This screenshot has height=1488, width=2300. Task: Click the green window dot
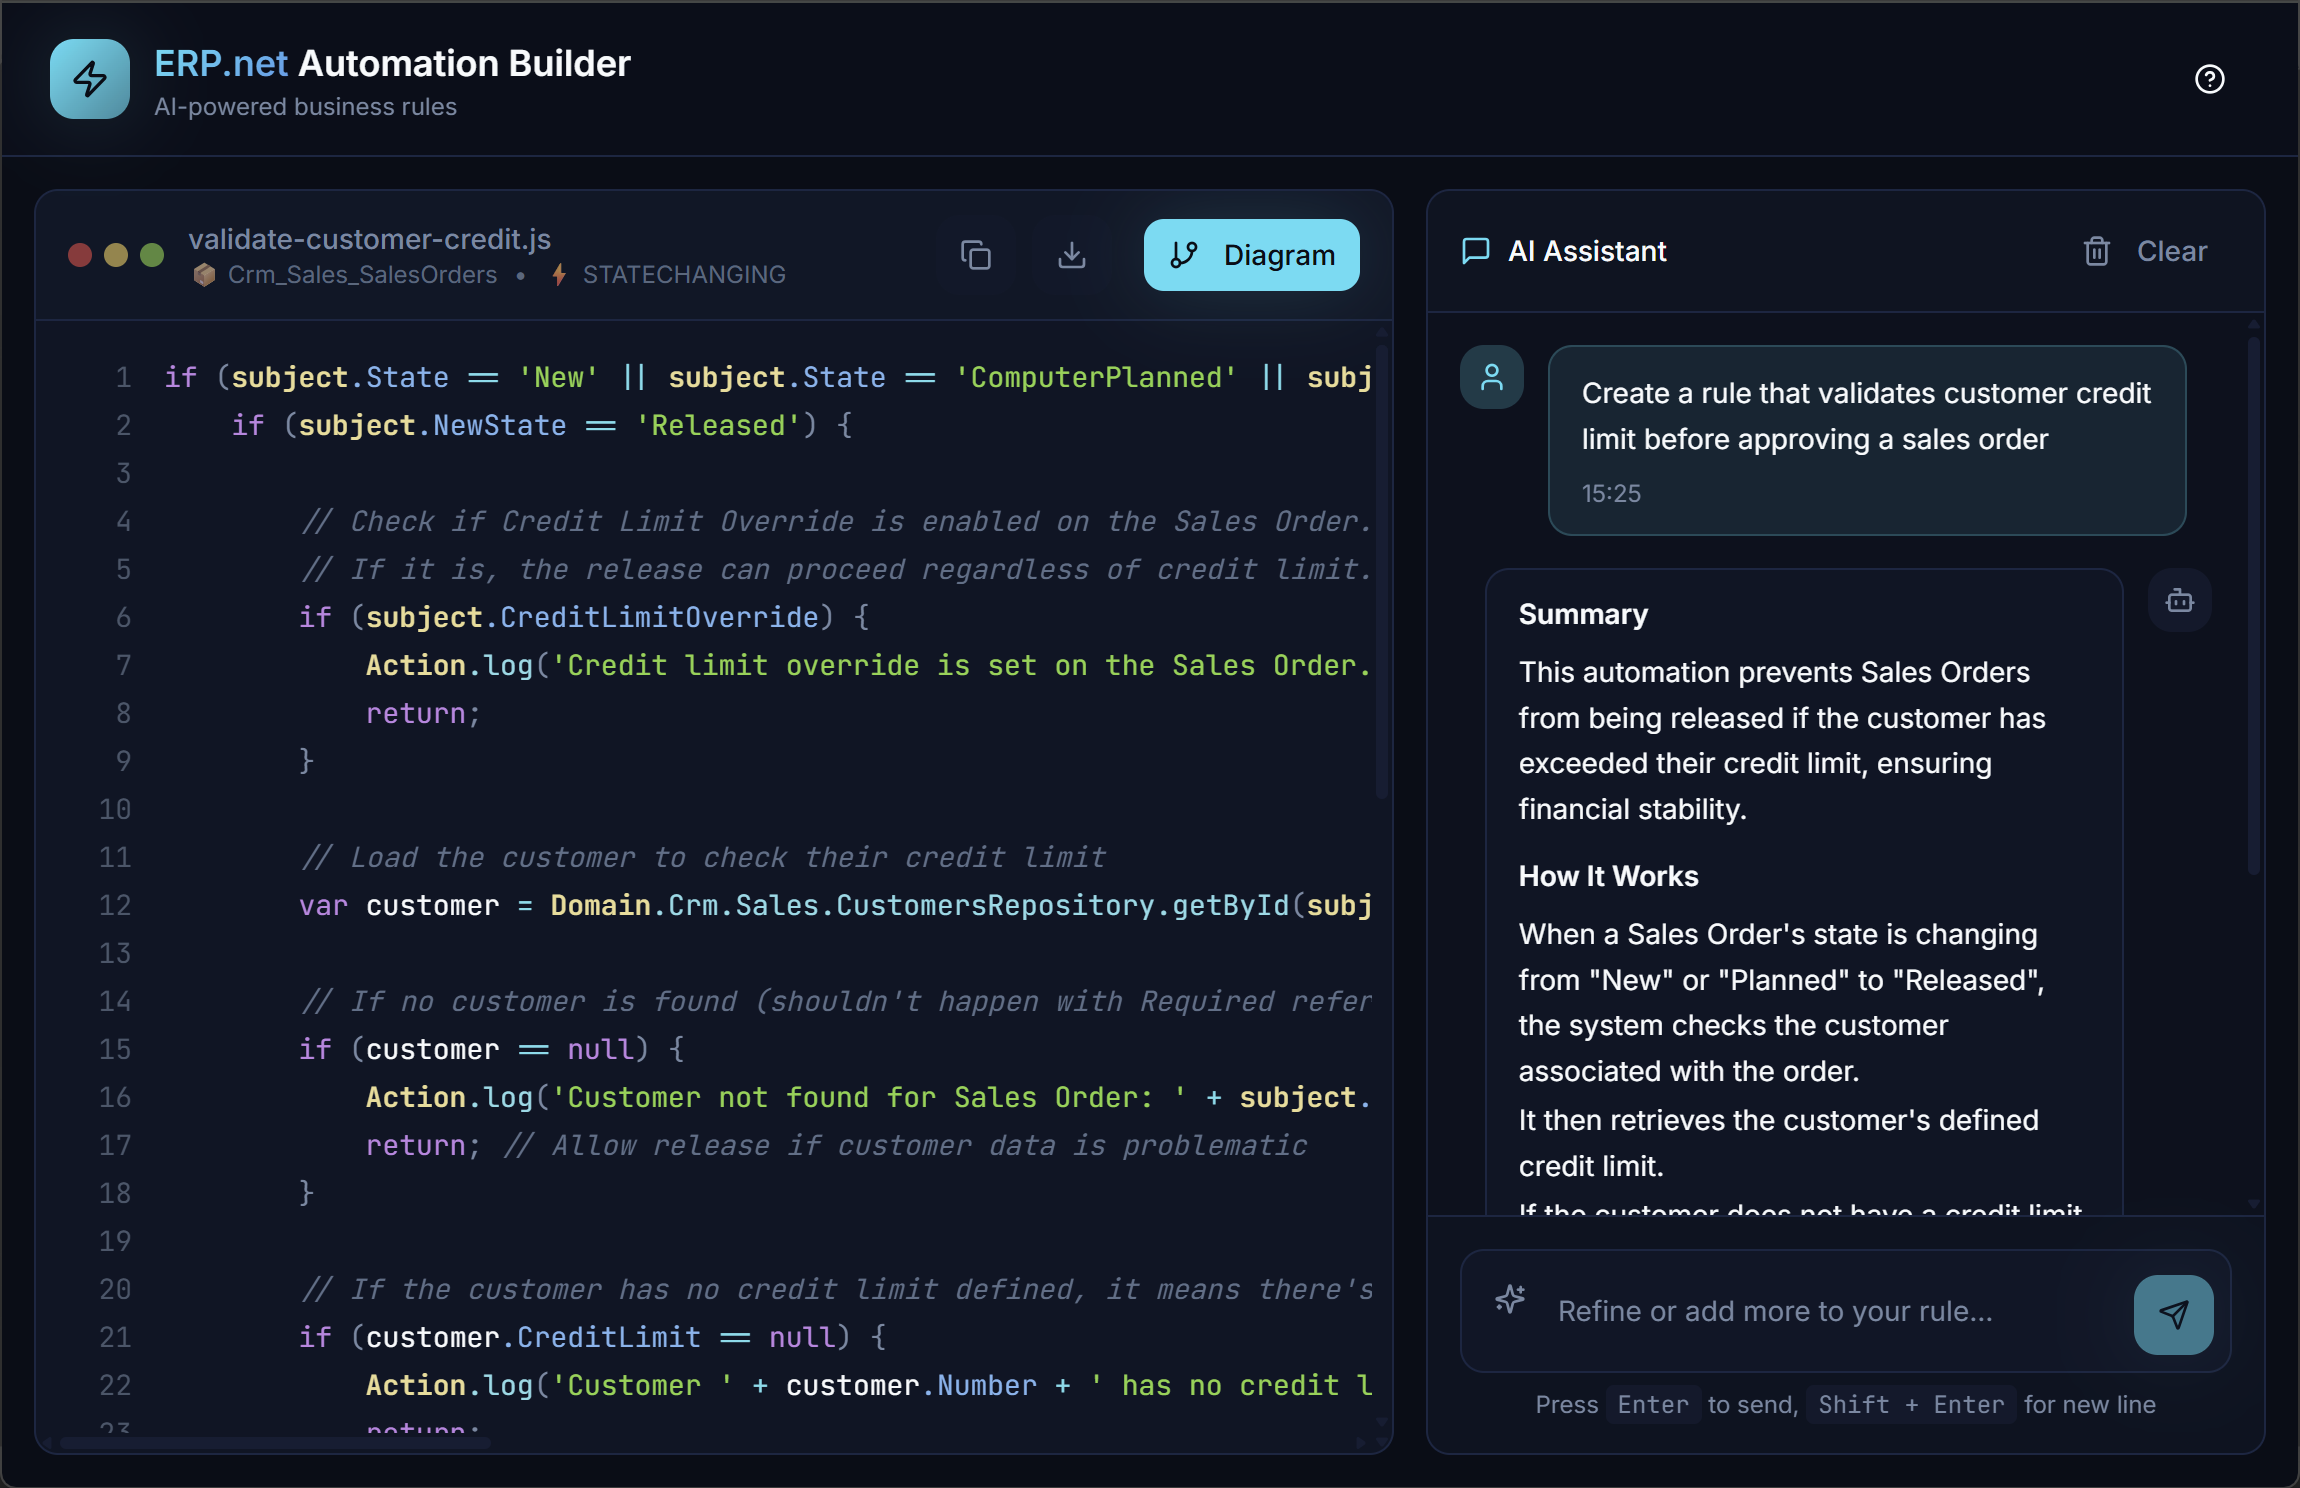pyautogui.click(x=152, y=255)
